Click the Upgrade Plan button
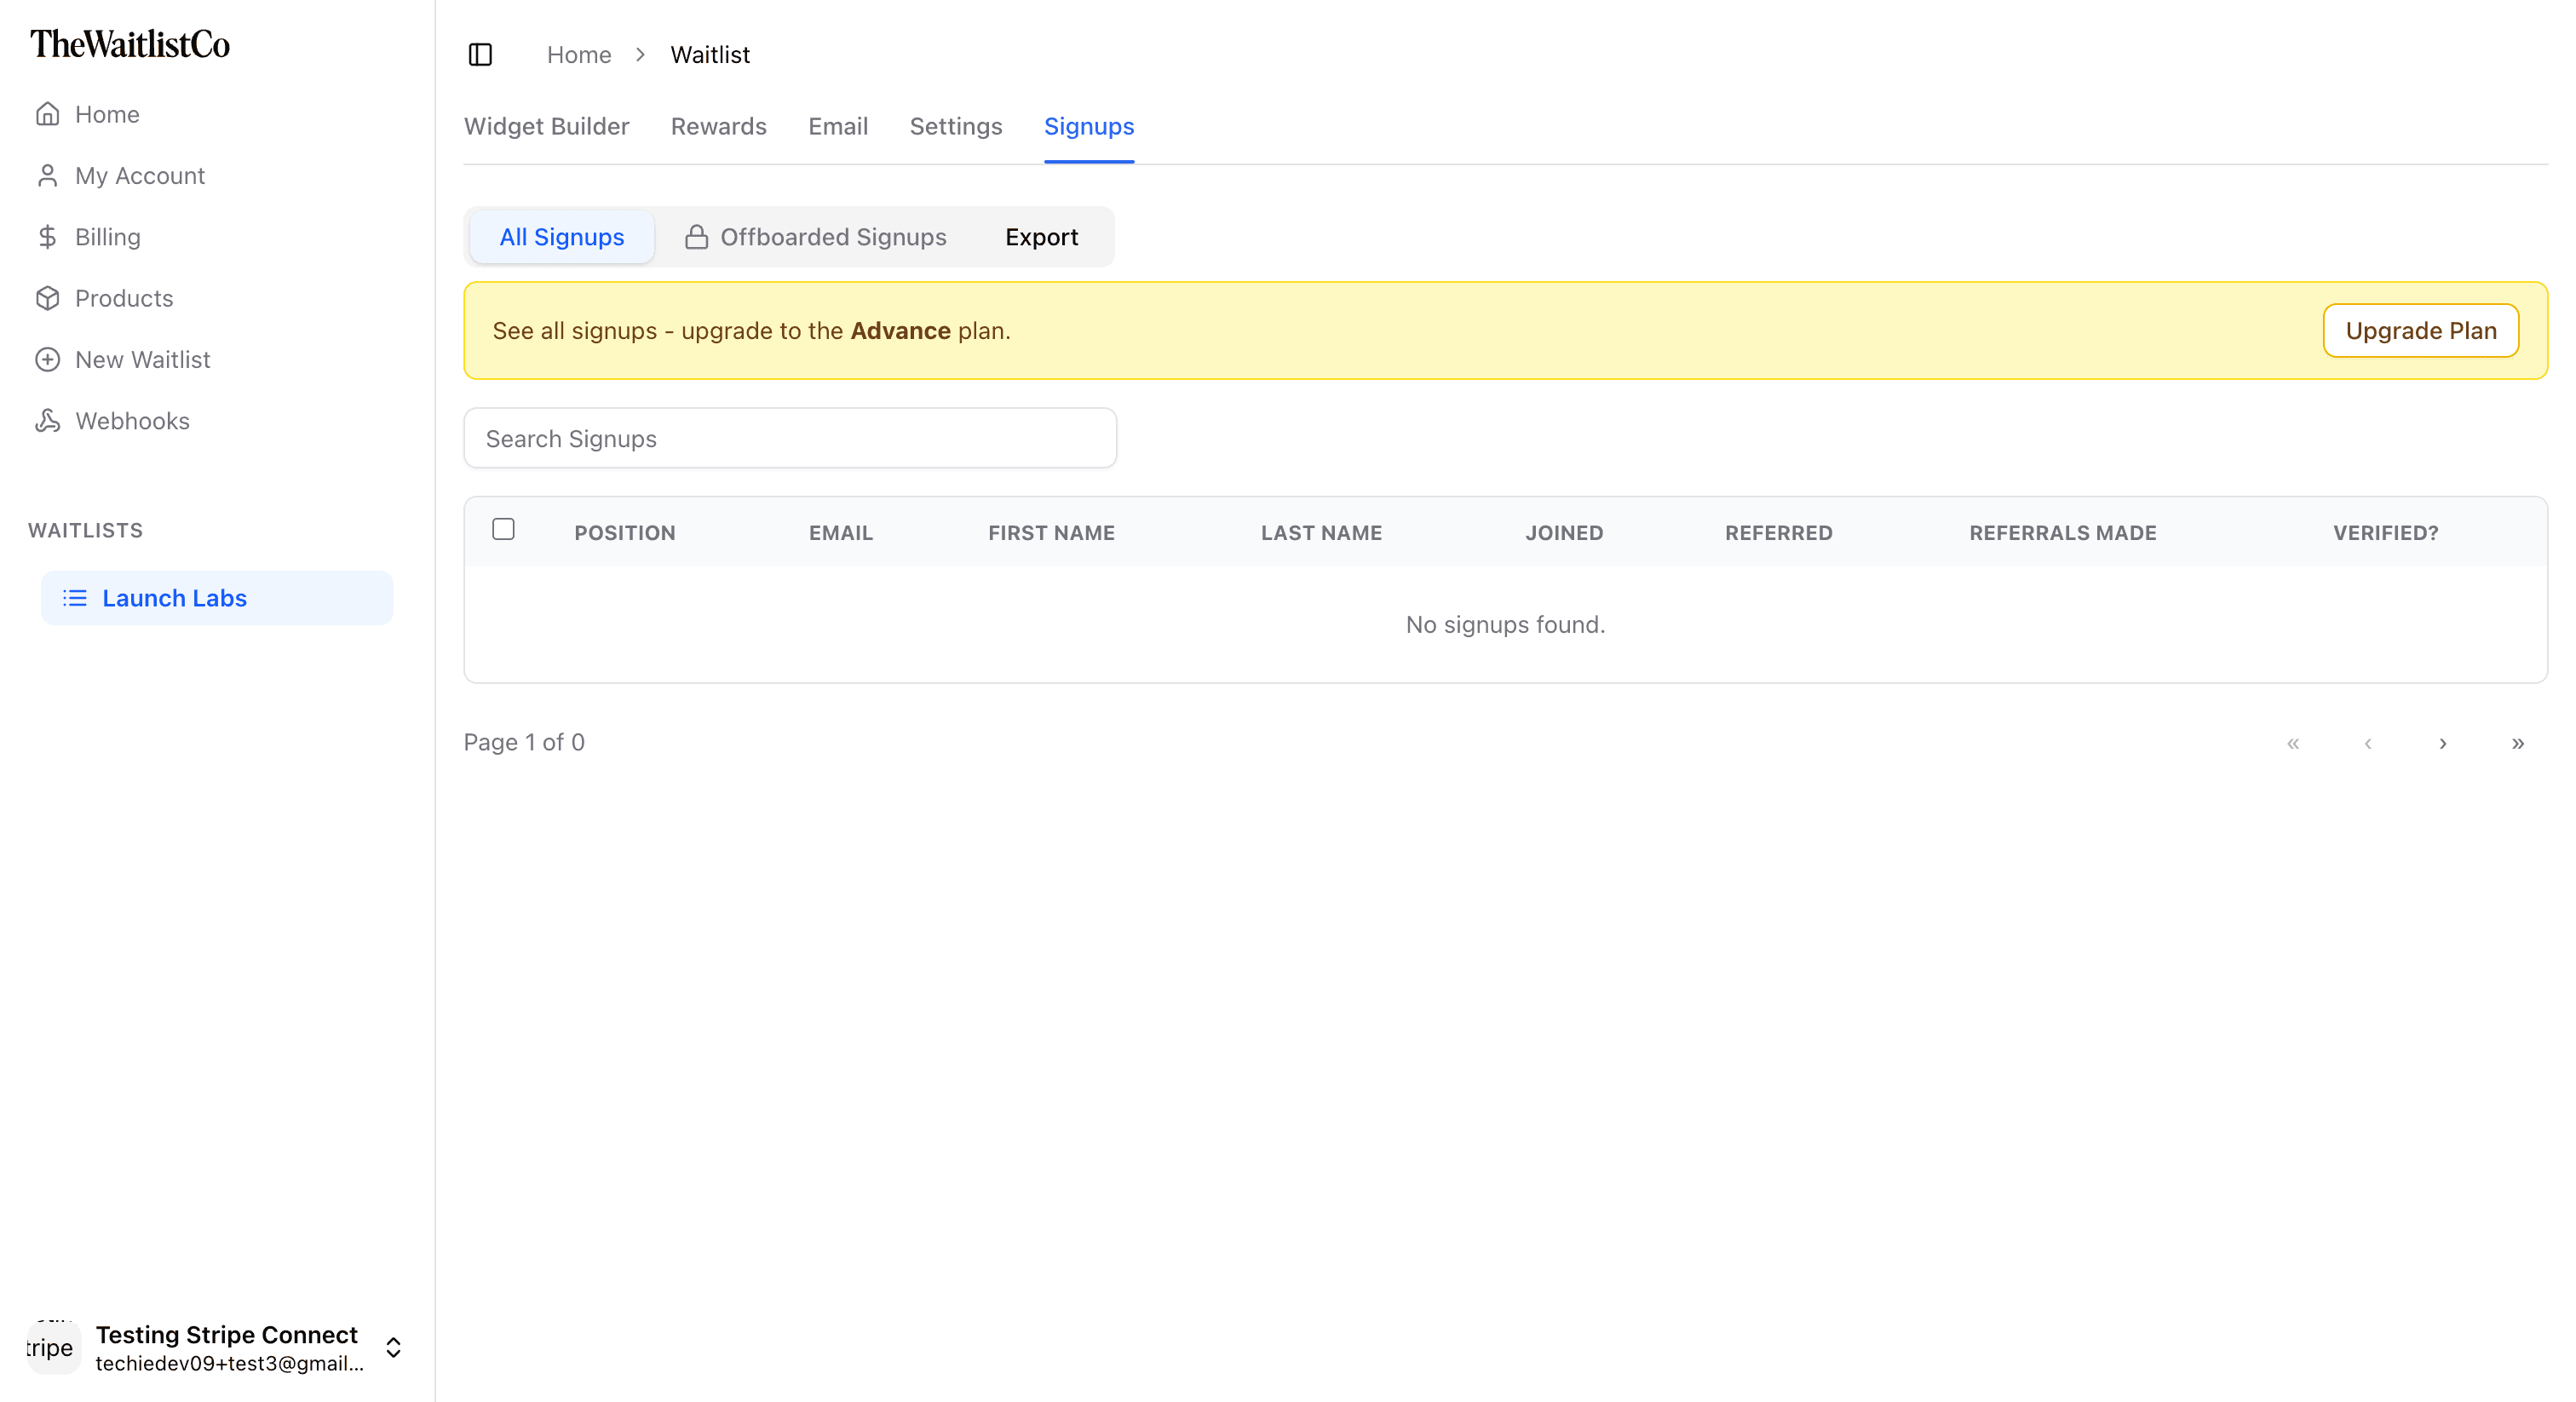Image resolution: width=2576 pixels, height=1402 pixels. tap(2420, 331)
